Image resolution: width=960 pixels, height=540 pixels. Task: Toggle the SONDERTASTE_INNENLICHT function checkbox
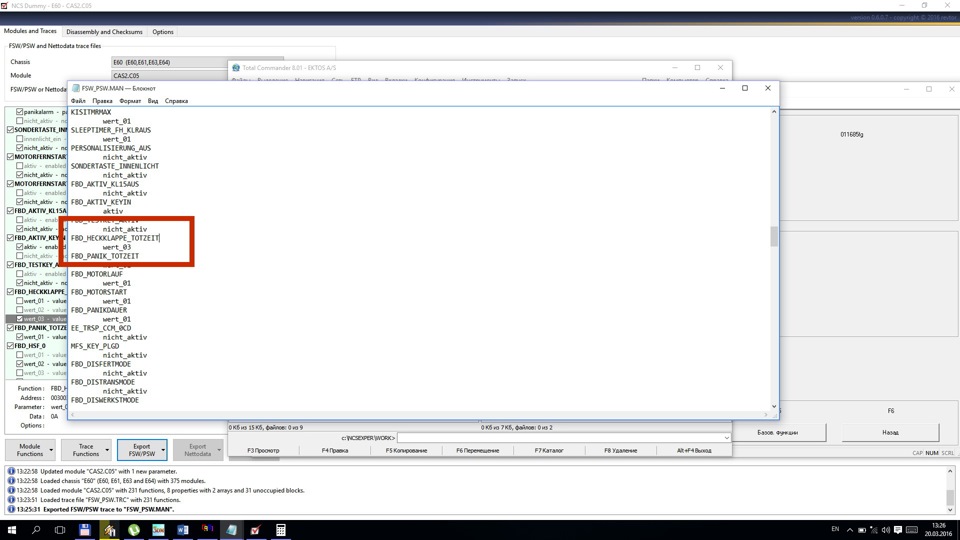pos(10,130)
